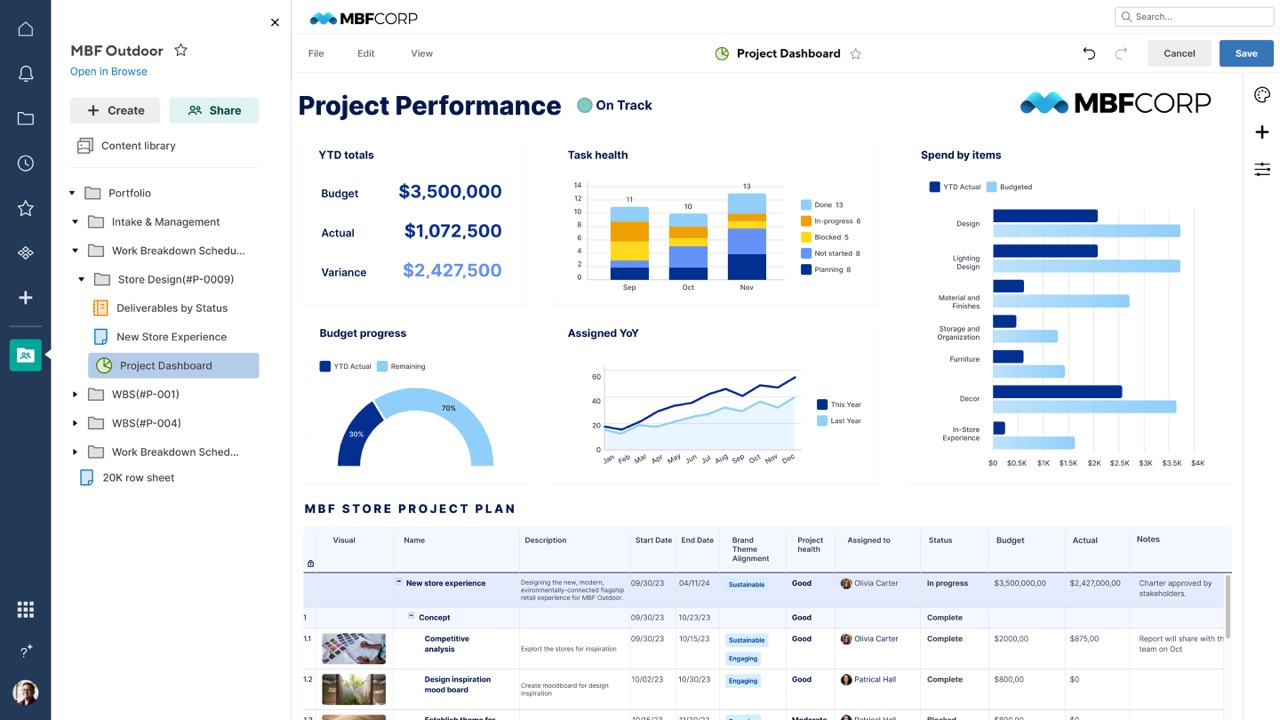Open favorites via the sidebar star icon
The image size is (1280, 720).
coord(25,207)
